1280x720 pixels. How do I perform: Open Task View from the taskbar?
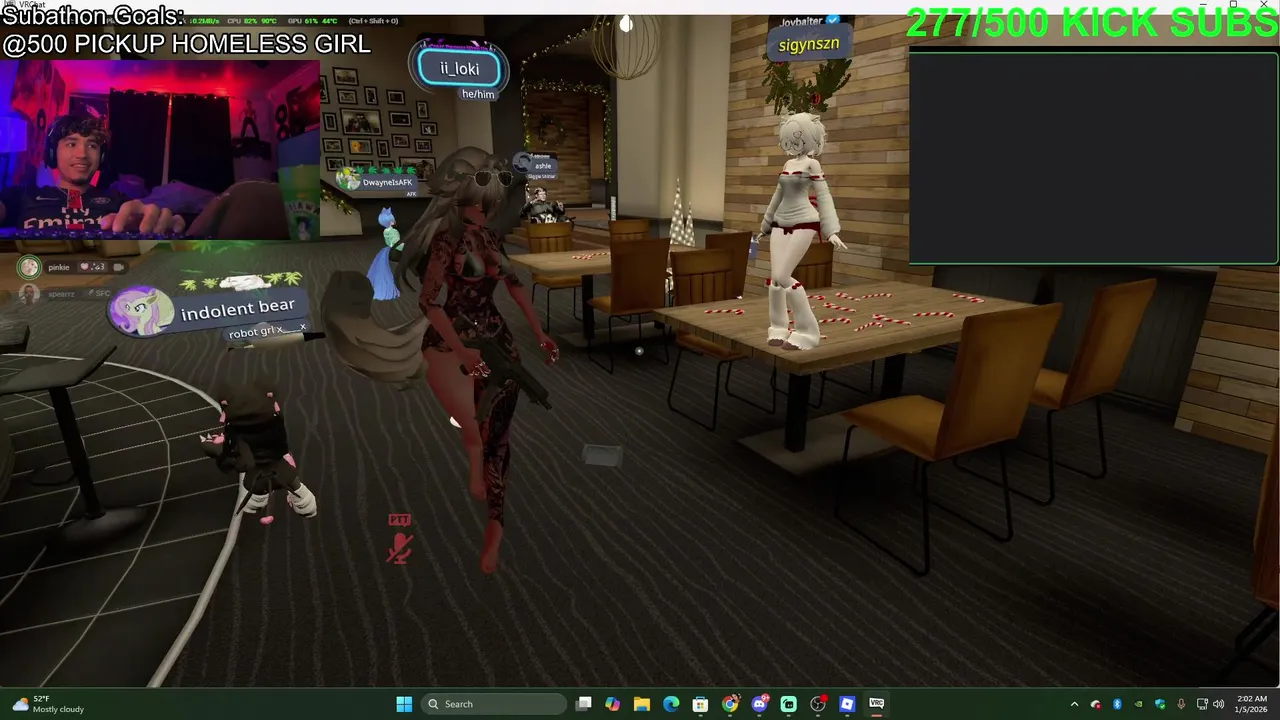pyautogui.click(x=584, y=704)
